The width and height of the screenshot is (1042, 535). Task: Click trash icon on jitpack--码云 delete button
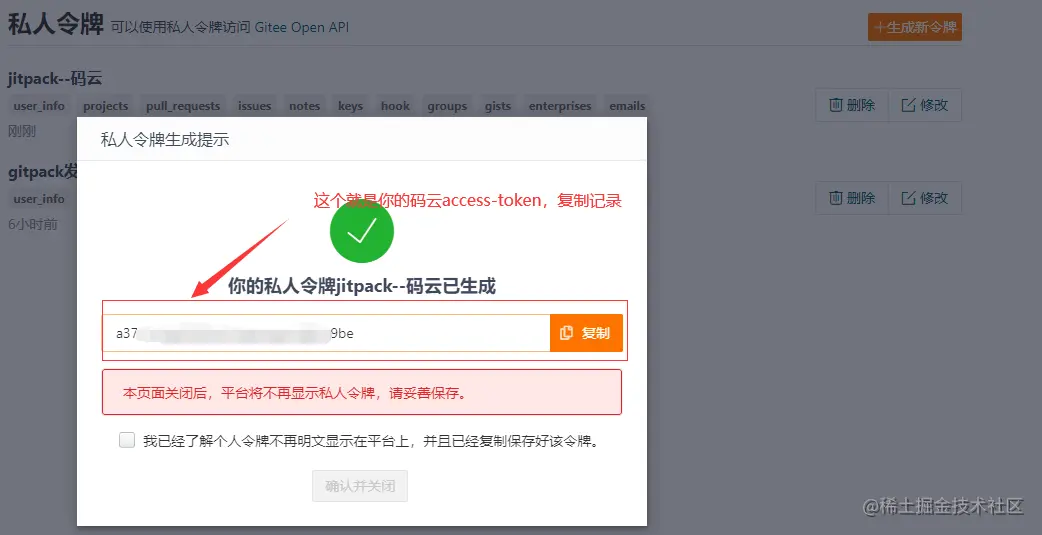click(x=836, y=105)
